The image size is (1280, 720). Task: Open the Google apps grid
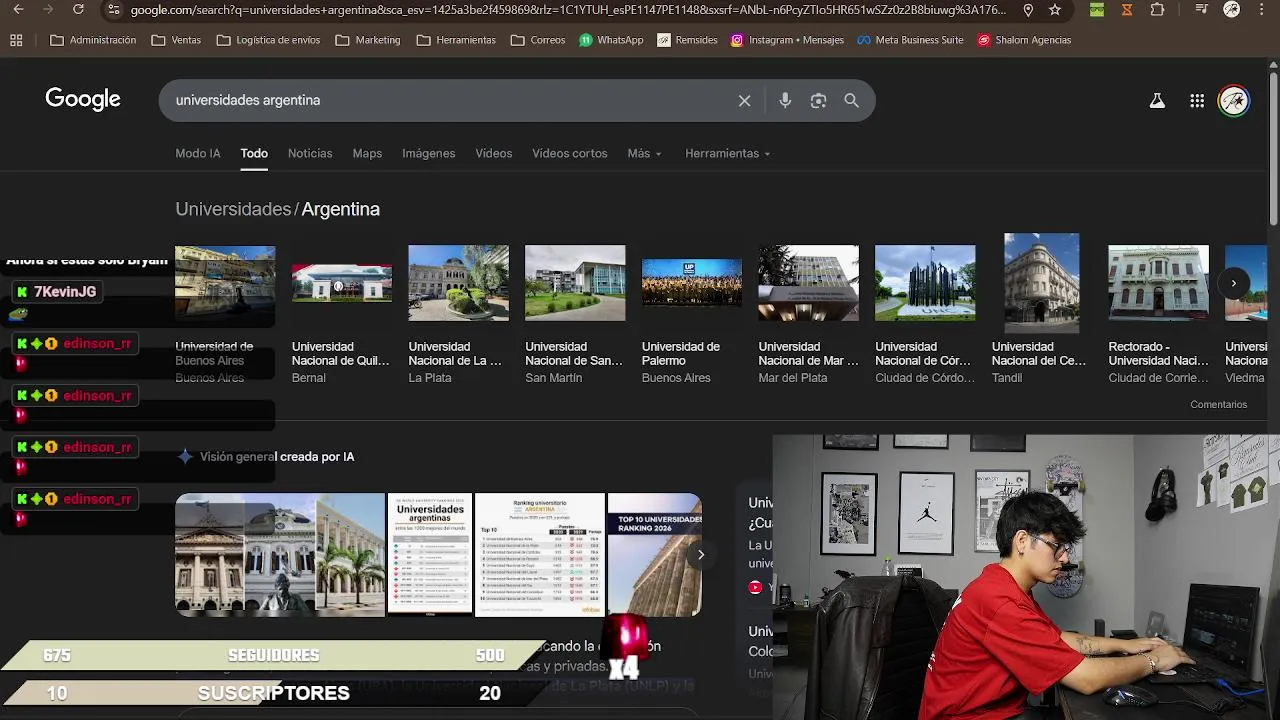(x=1197, y=100)
